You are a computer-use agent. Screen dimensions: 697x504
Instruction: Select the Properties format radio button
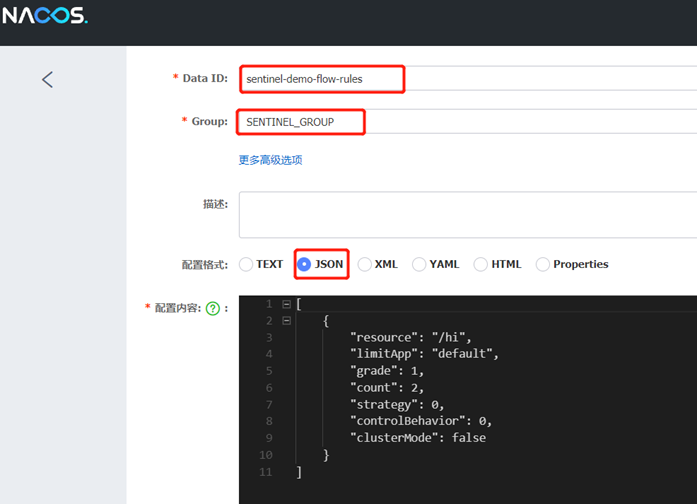[x=542, y=264]
